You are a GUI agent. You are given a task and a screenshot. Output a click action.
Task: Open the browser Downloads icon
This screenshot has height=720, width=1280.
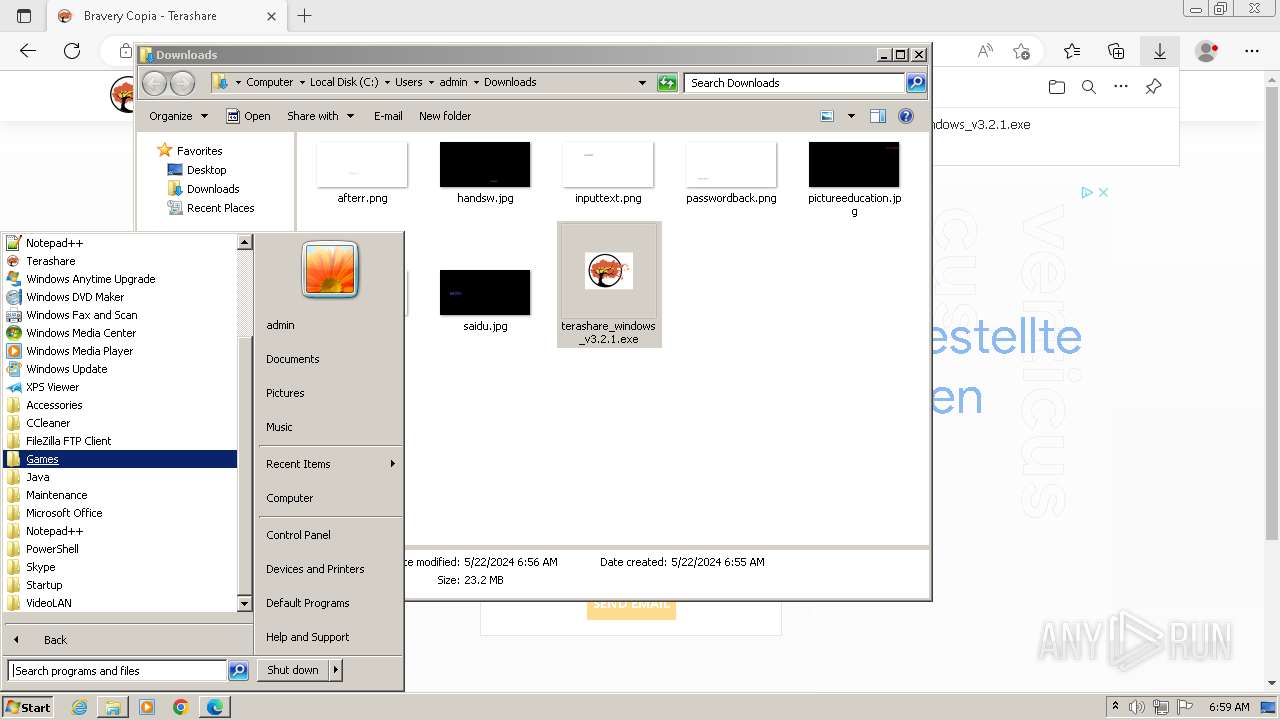click(1160, 51)
